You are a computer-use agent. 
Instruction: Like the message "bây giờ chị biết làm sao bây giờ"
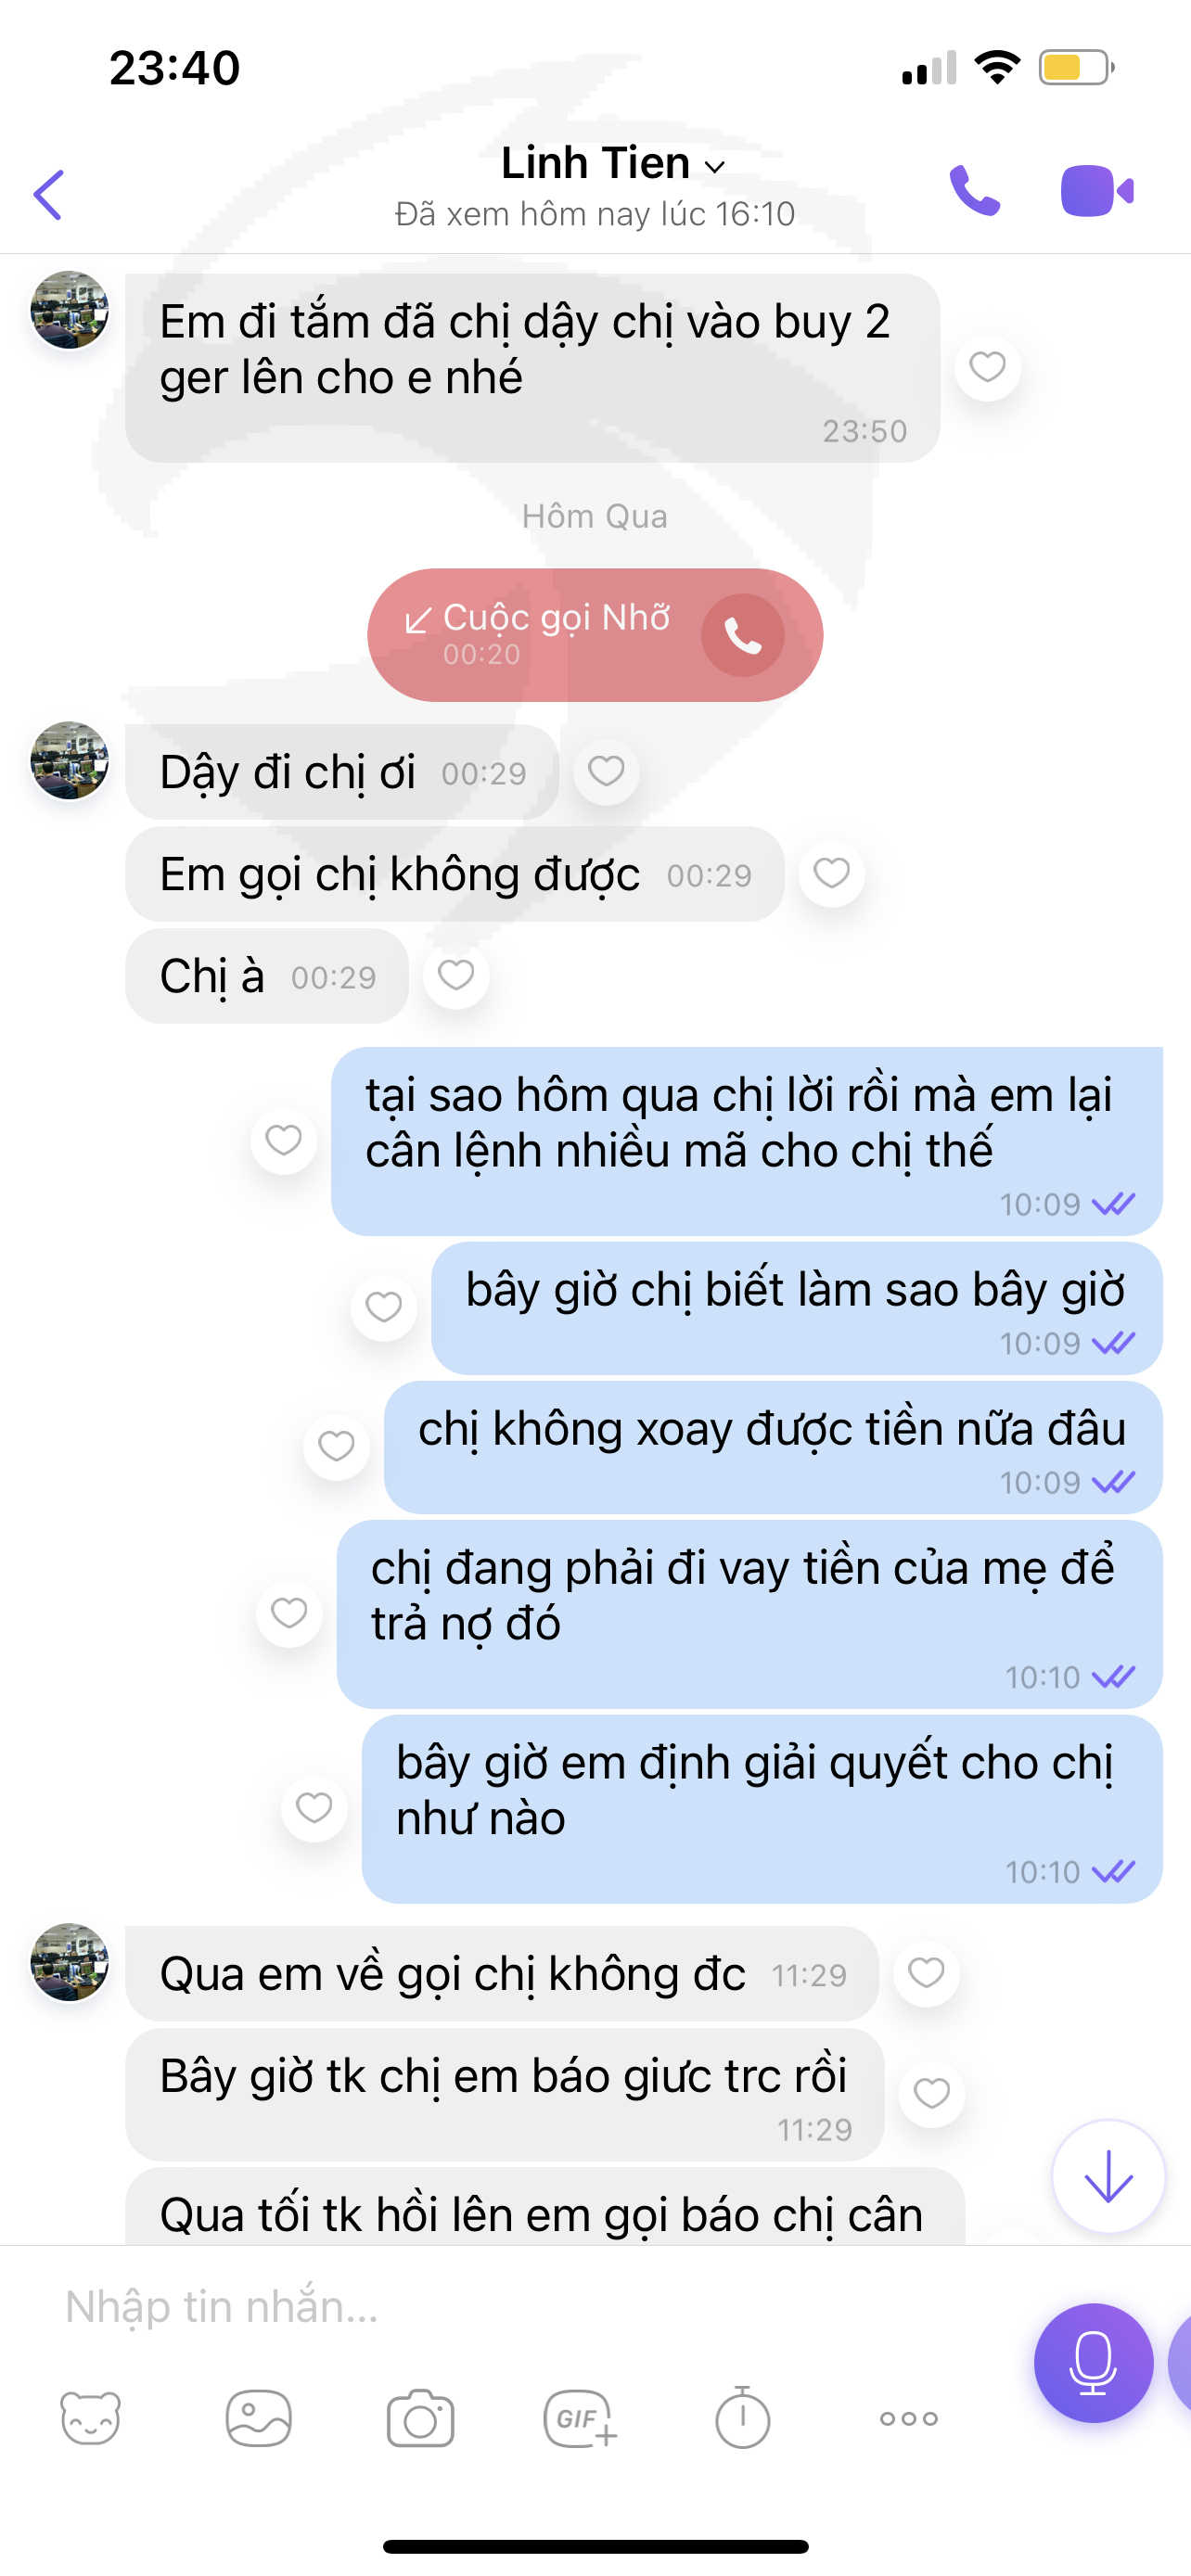[x=384, y=1307]
